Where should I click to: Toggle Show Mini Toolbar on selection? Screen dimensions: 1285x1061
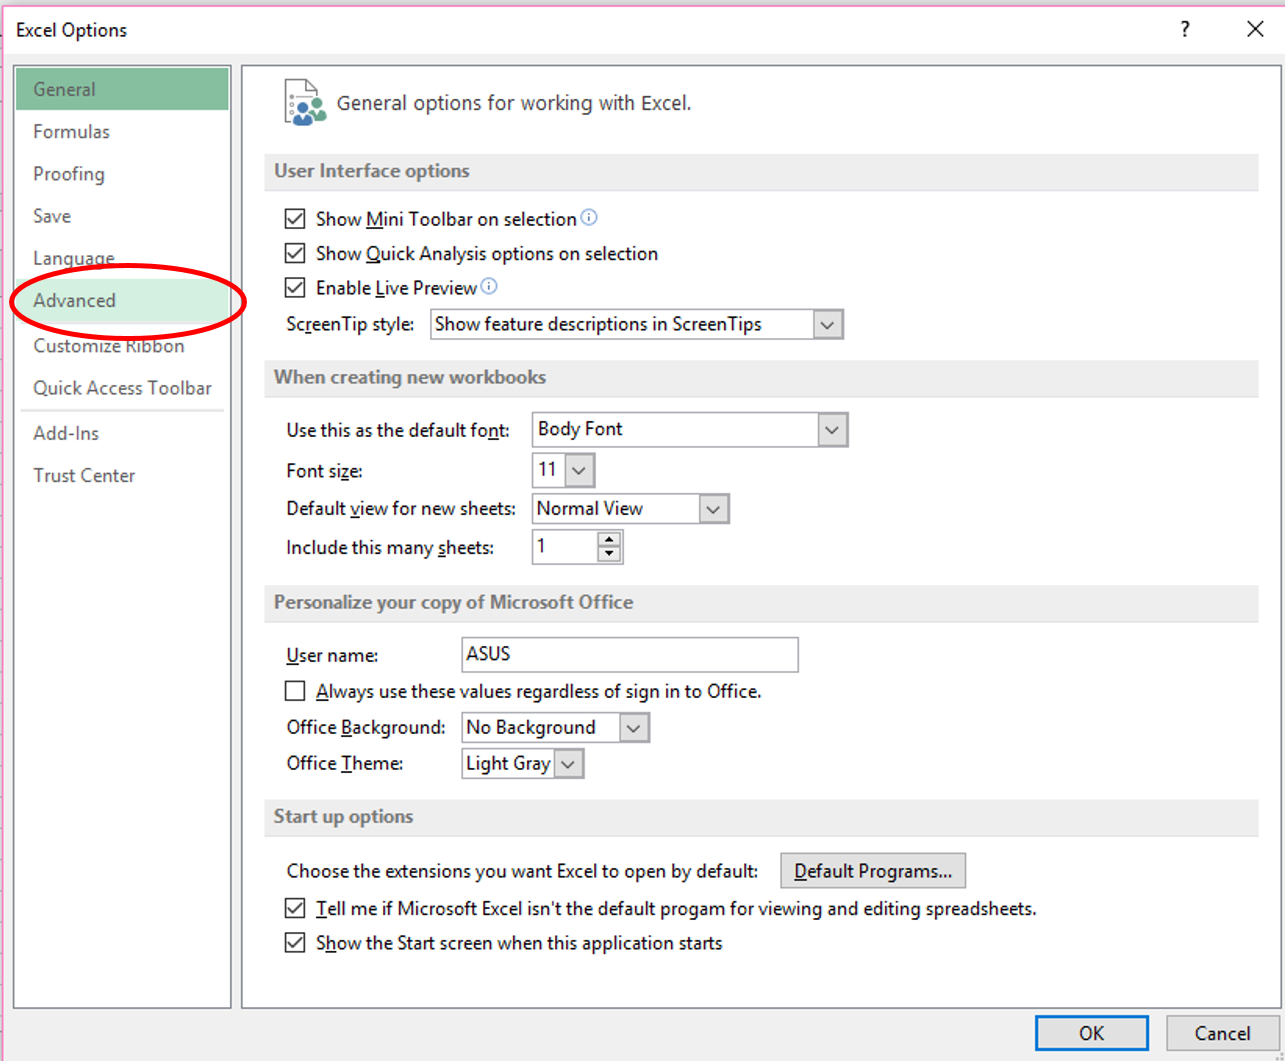295,218
